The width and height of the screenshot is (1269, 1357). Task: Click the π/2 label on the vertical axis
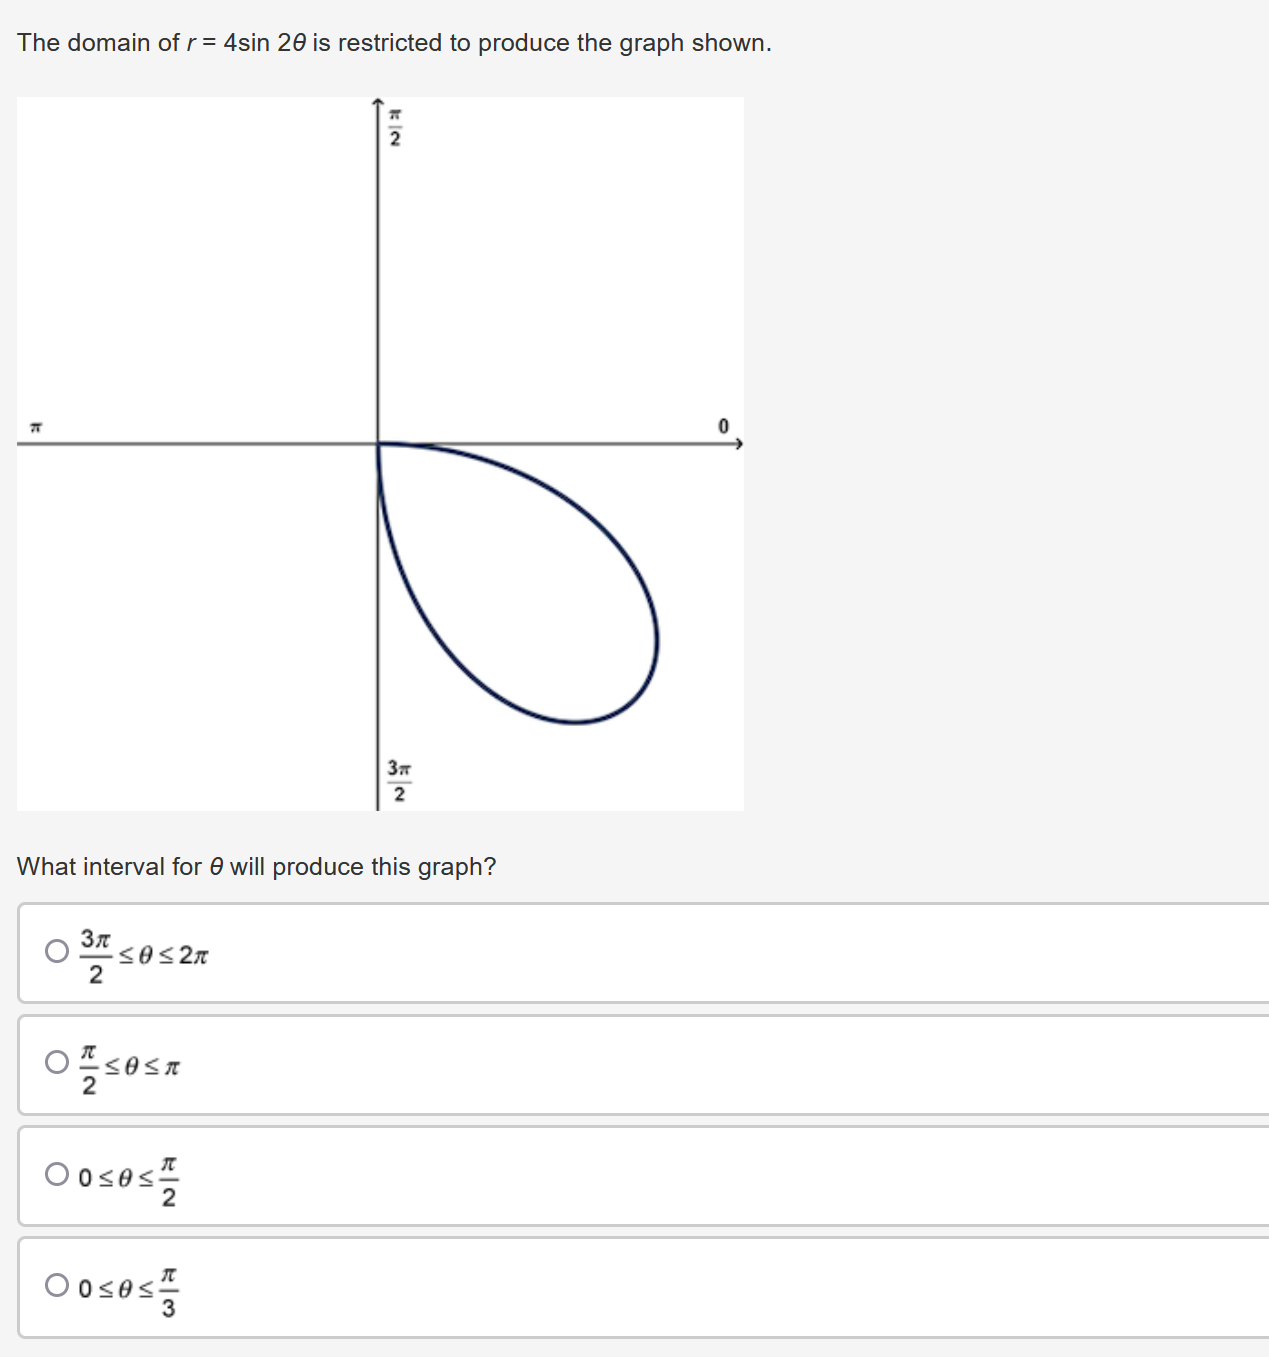[395, 127]
